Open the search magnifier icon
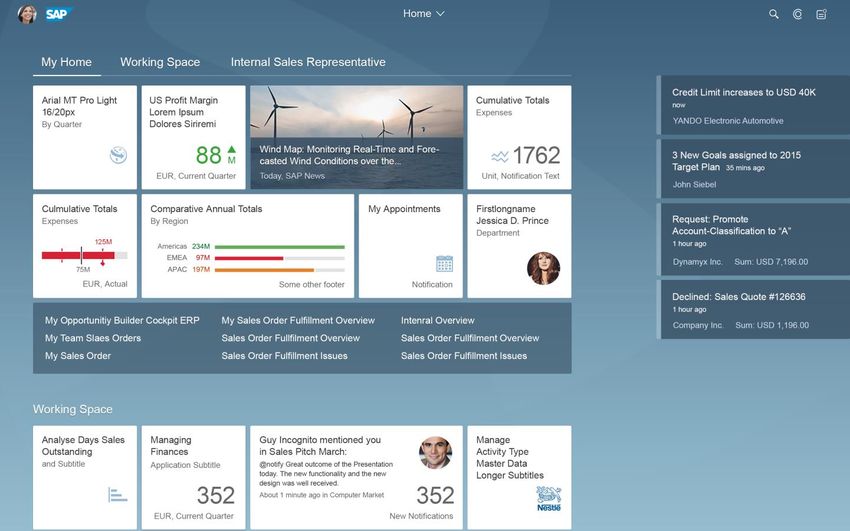This screenshot has width=850, height=531. pyautogui.click(x=774, y=14)
